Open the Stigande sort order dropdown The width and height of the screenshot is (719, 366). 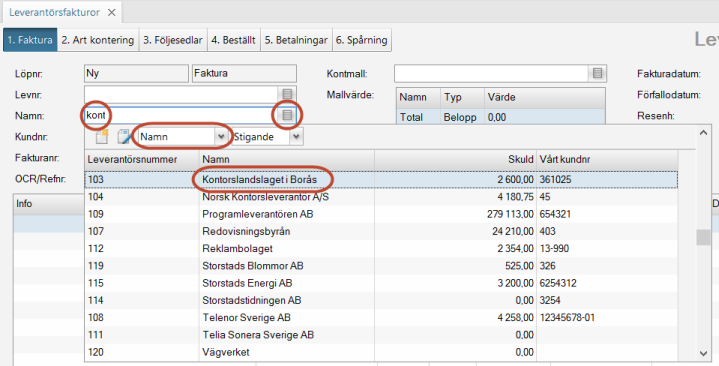[296, 137]
